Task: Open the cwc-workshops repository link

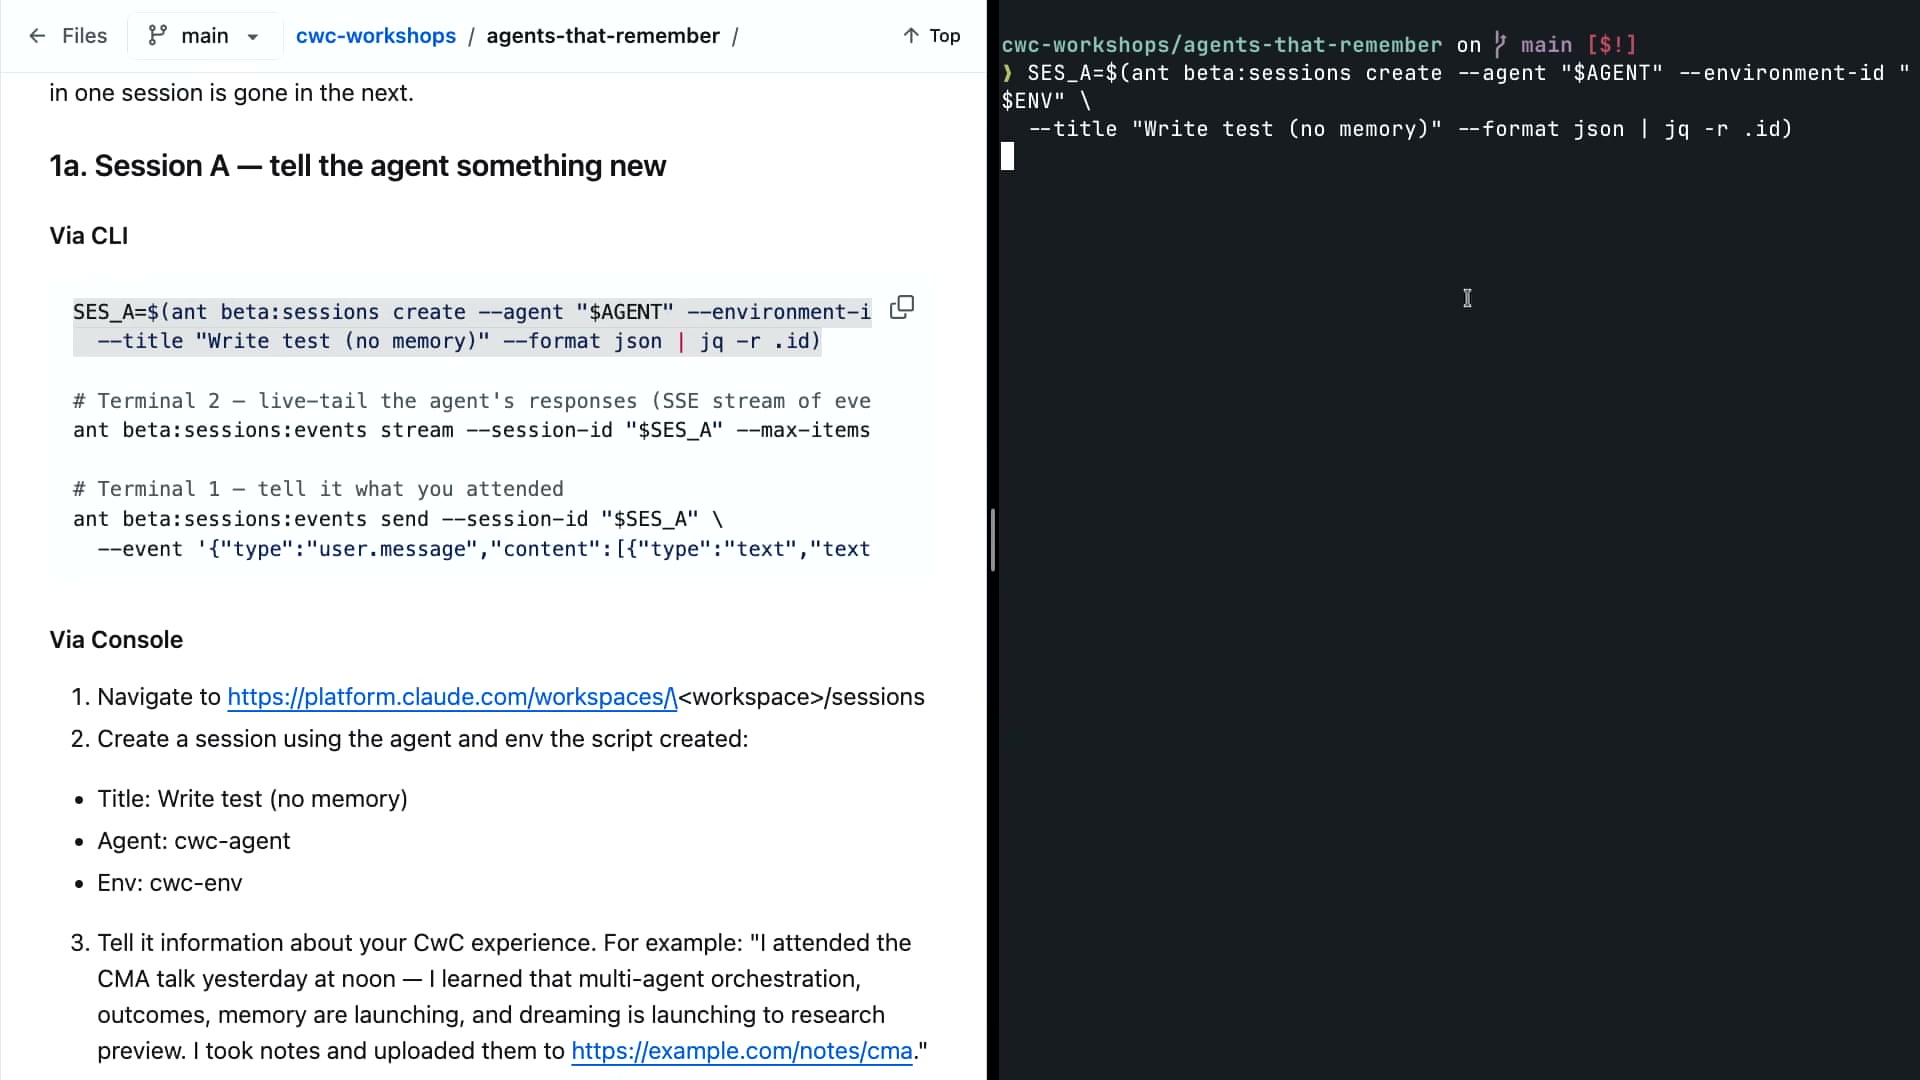Action: pyautogui.click(x=375, y=36)
